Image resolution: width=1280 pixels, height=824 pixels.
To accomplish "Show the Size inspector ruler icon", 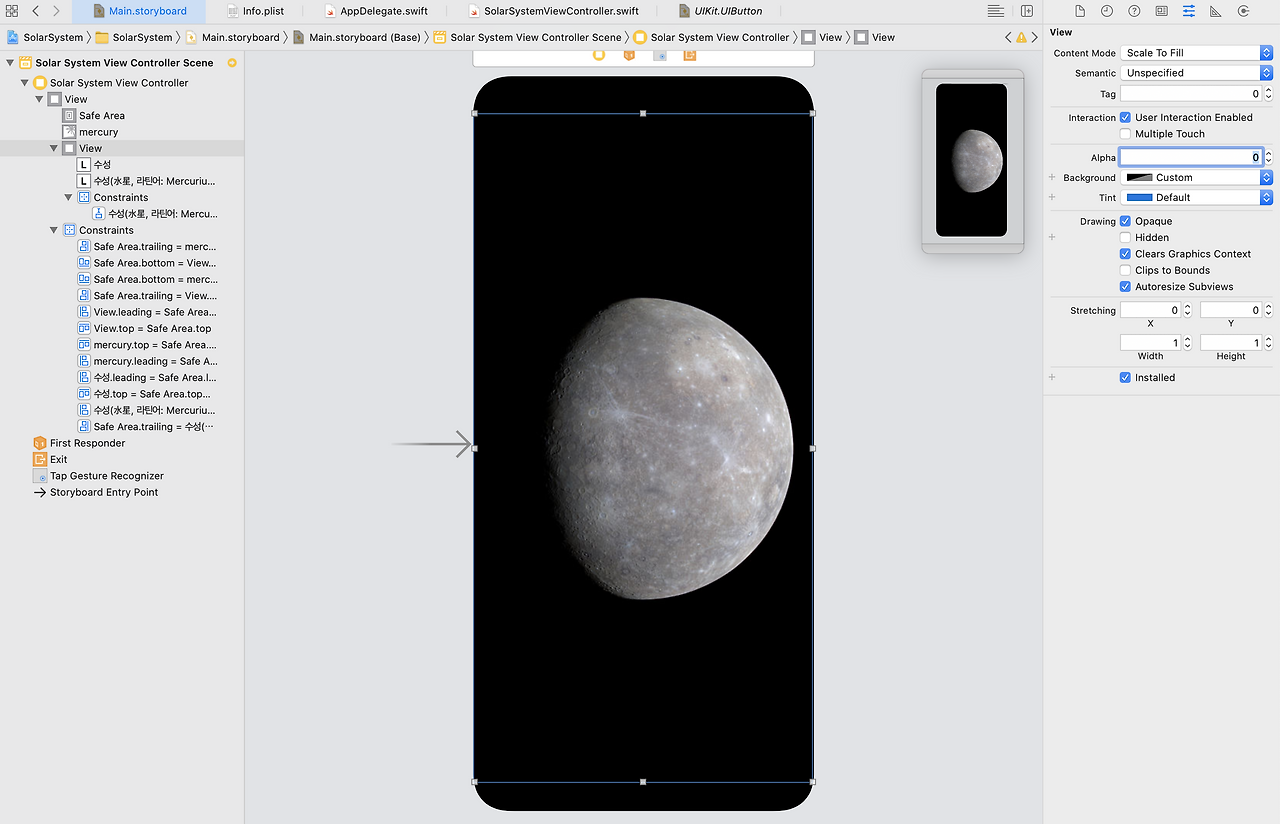I will point(1216,11).
